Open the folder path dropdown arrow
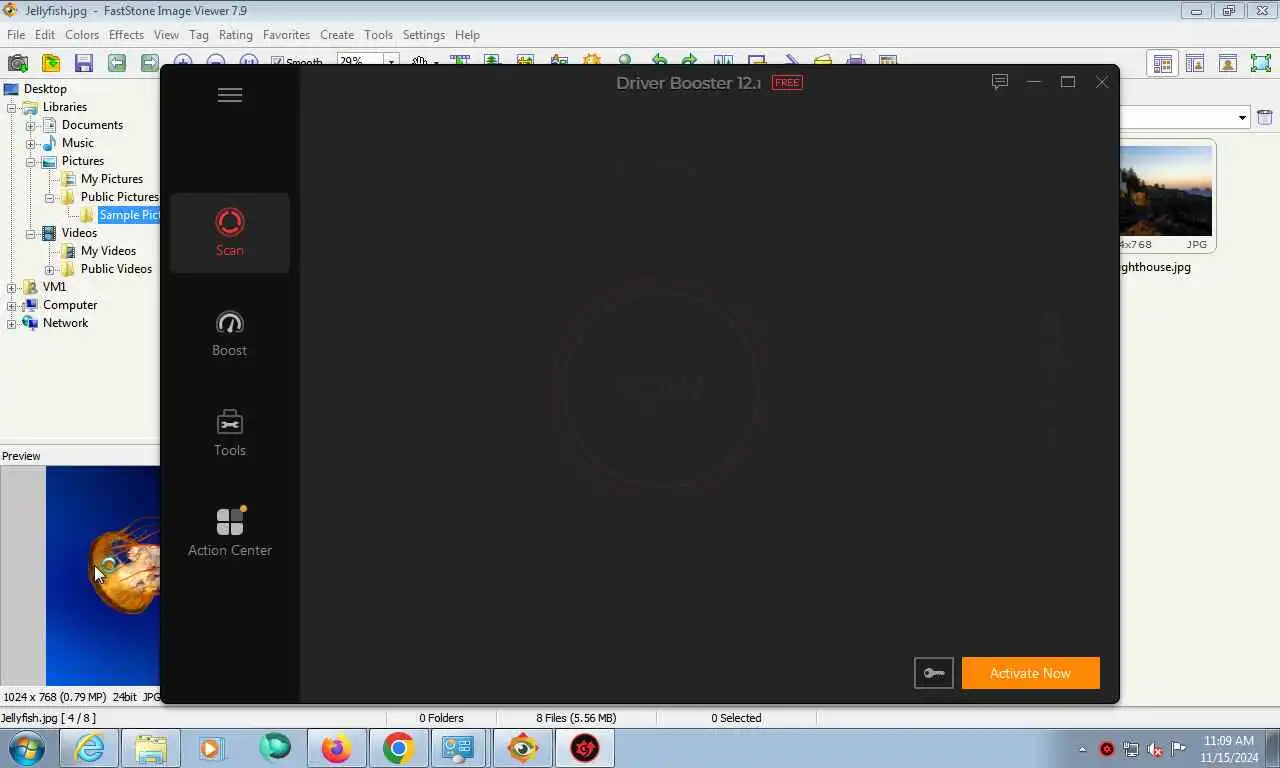This screenshot has height=768, width=1280. 1242,117
